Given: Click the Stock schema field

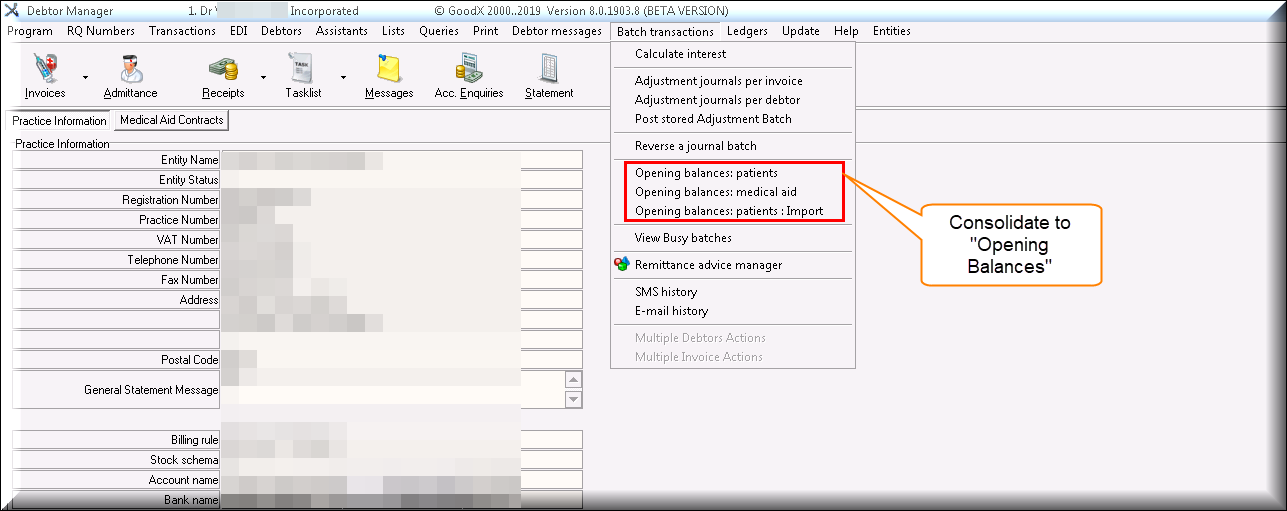Looking at the screenshot, I should [x=401, y=460].
